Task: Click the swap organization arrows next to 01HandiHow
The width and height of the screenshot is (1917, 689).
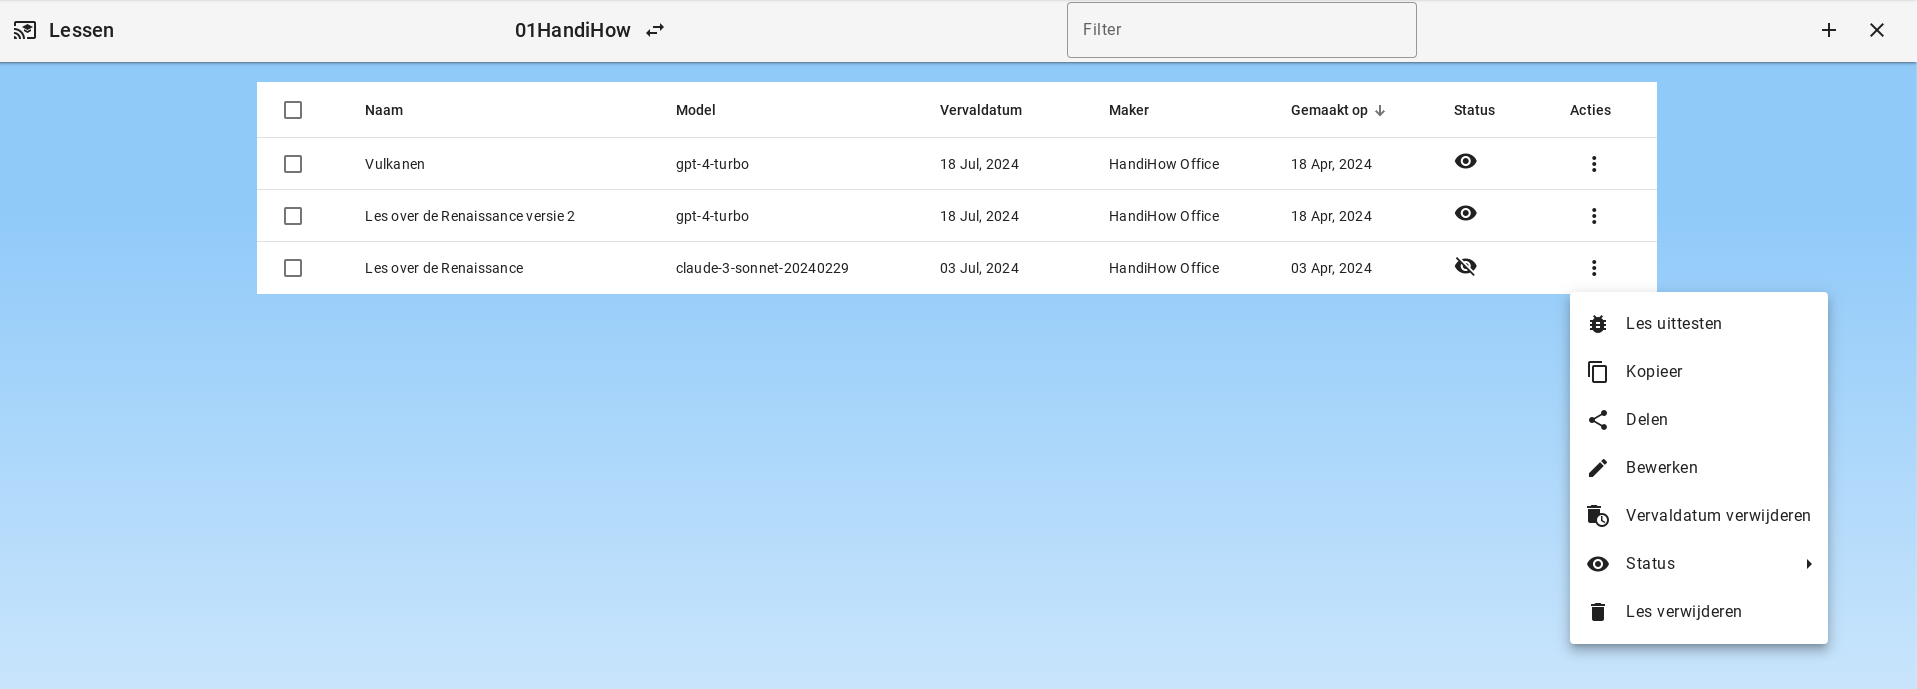Action: tap(655, 30)
